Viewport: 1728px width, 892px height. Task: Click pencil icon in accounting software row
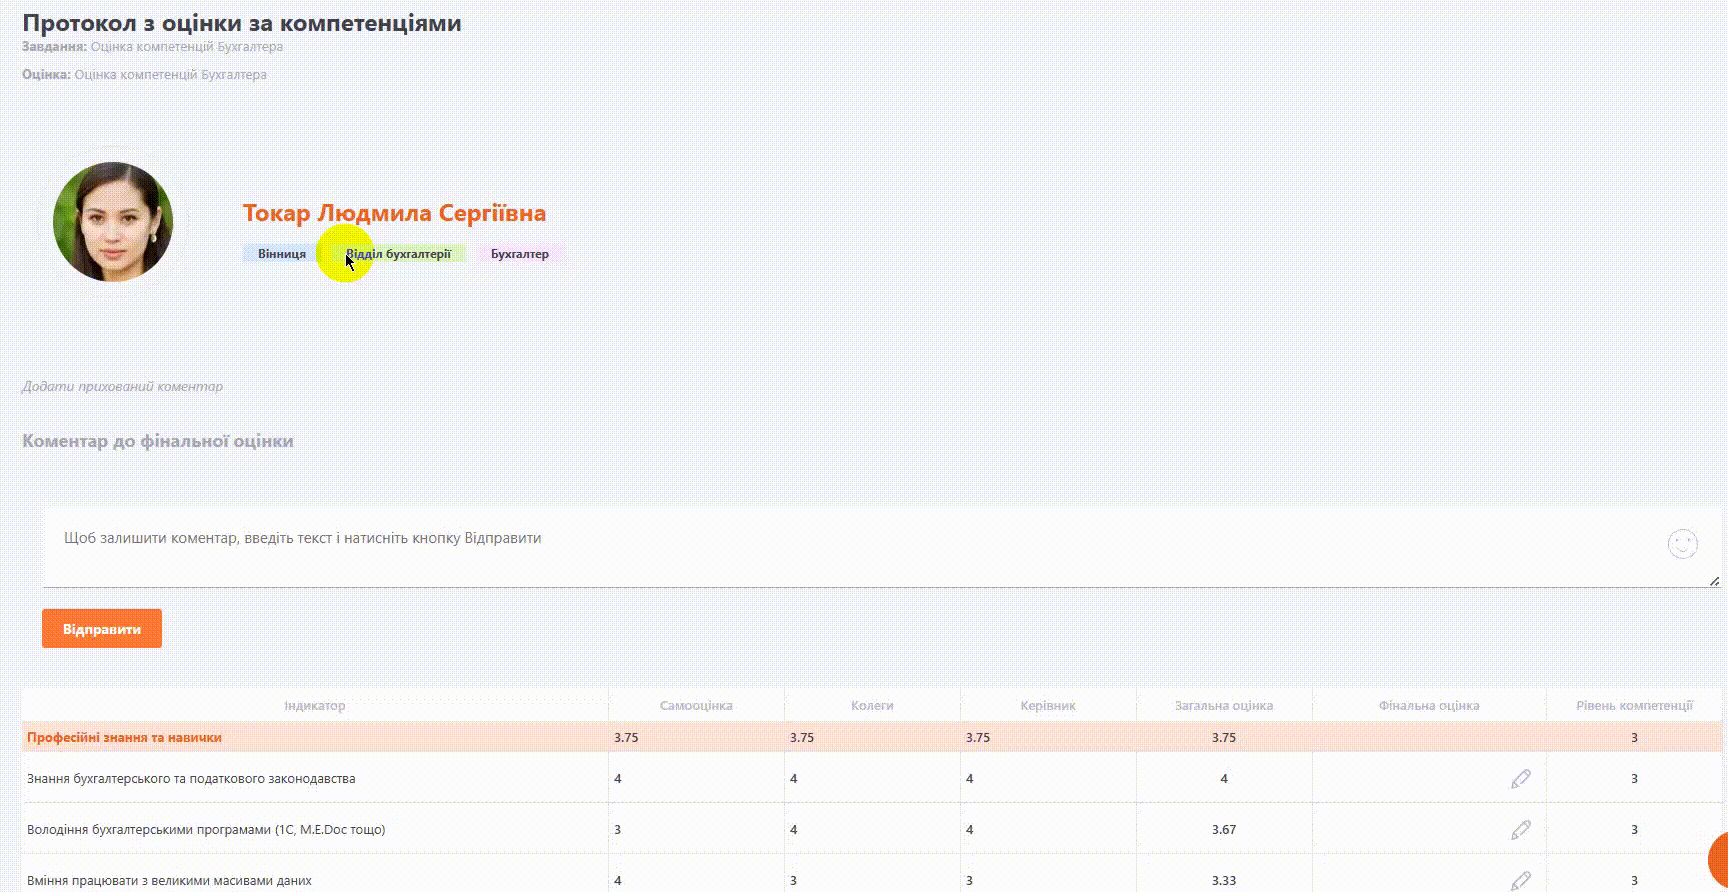coord(1520,830)
